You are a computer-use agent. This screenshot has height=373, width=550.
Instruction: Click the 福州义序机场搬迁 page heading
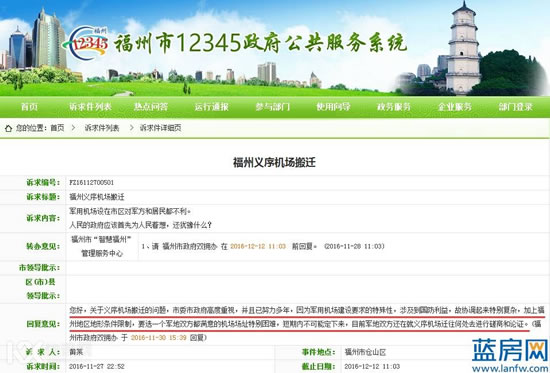[x=274, y=162]
